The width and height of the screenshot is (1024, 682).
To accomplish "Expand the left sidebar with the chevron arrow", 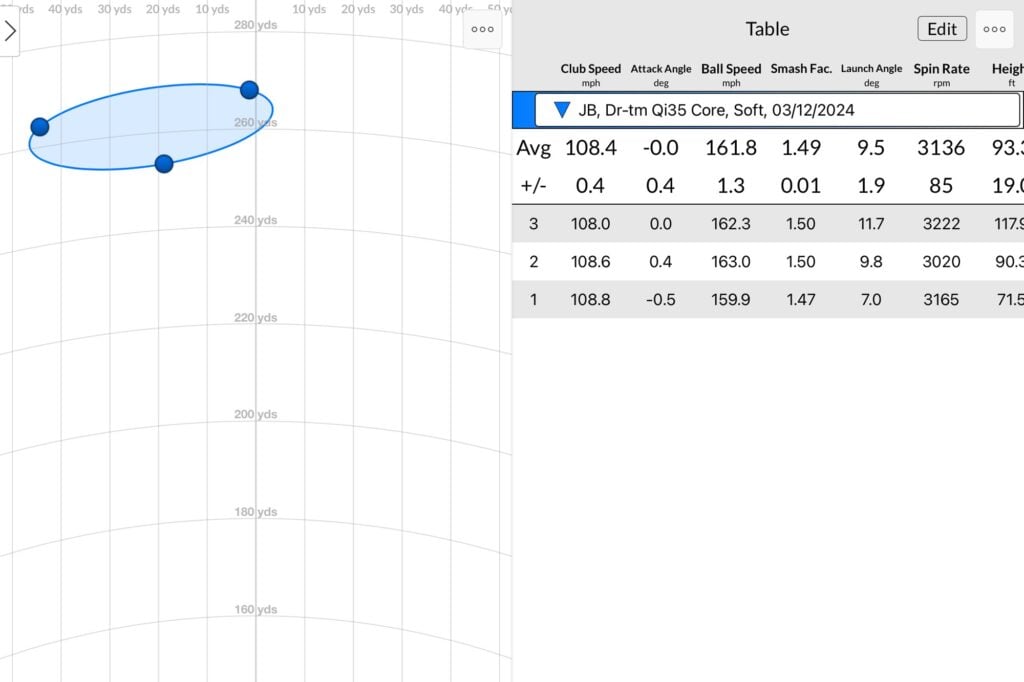I will pos(11,30).
